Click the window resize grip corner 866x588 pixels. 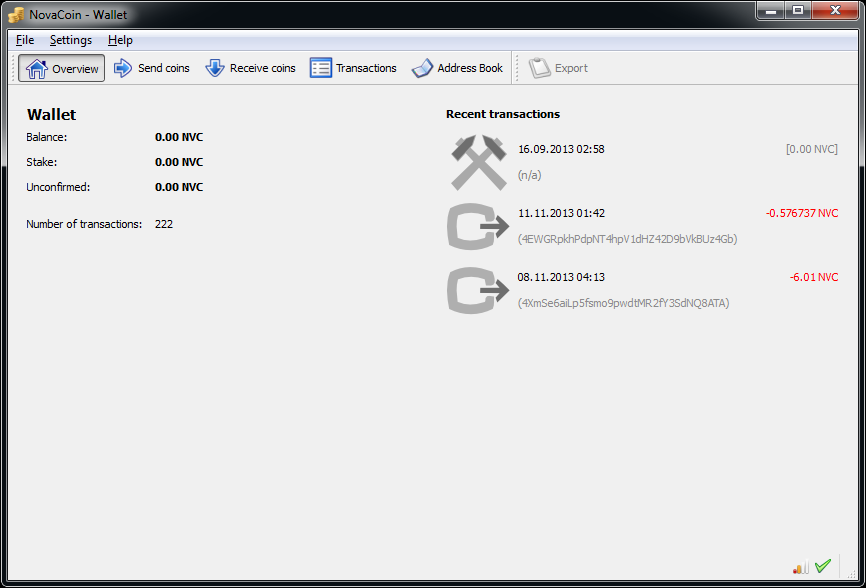coord(852,574)
